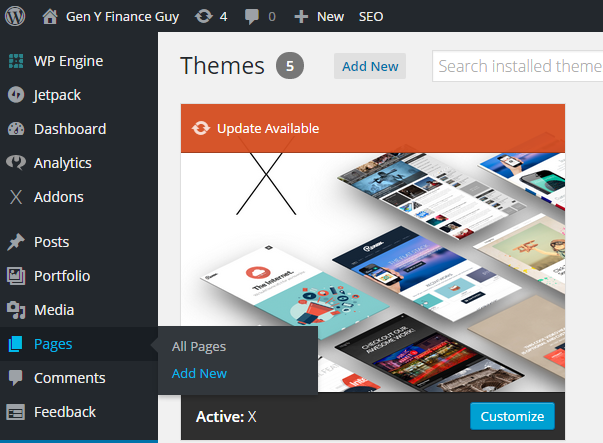The height and width of the screenshot is (443, 603).
Task: Click the Addons X icon
Action: click(16, 197)
